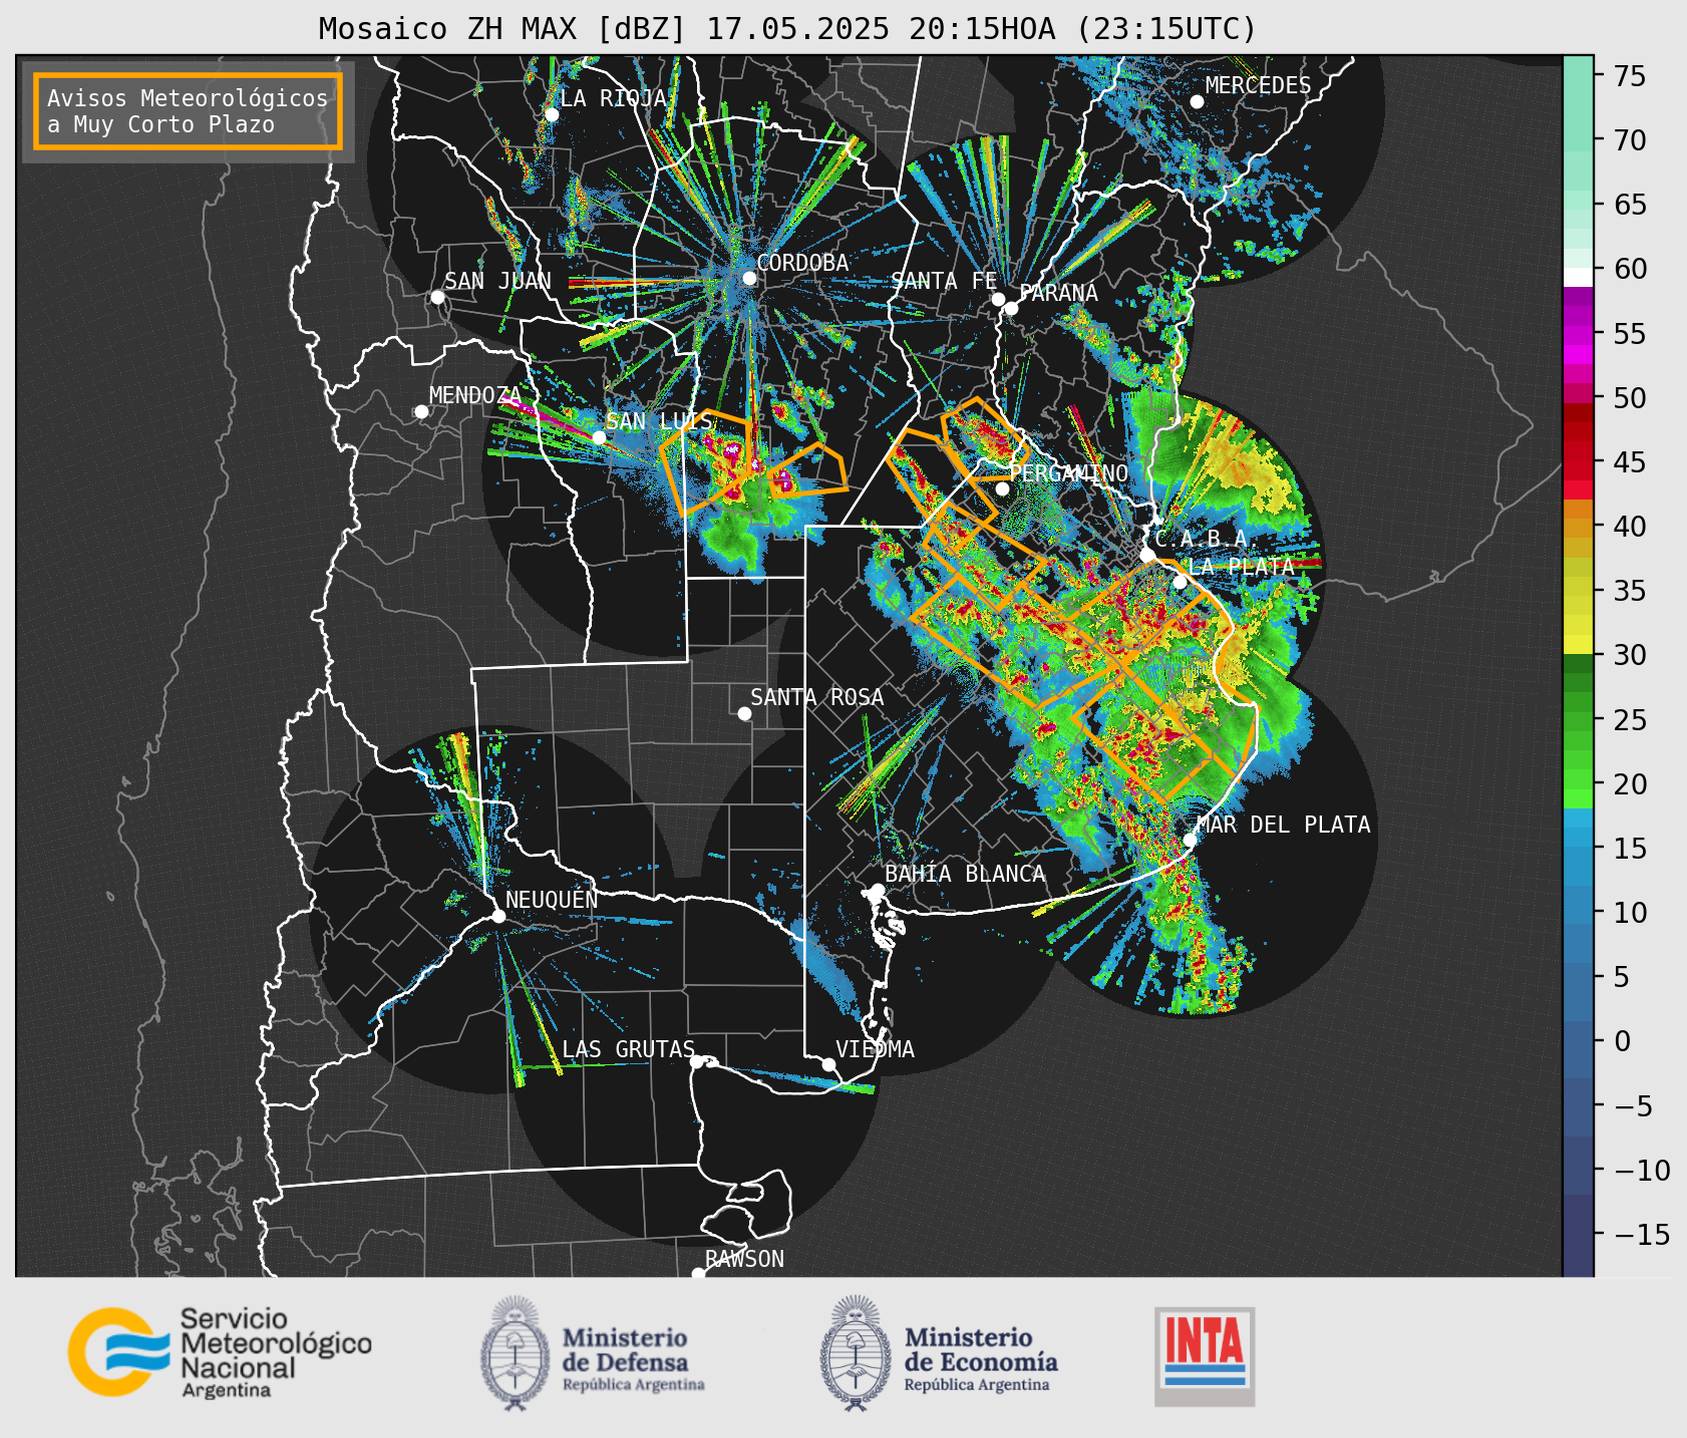Click the MENDOZA city label
The height and width of the screenshot is (1438, 1687).
pos(475,395)
